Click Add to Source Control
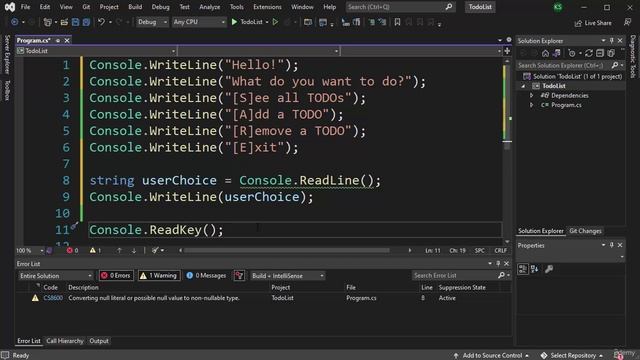Screen dimensions: 640x360 [x=491, y=356]
